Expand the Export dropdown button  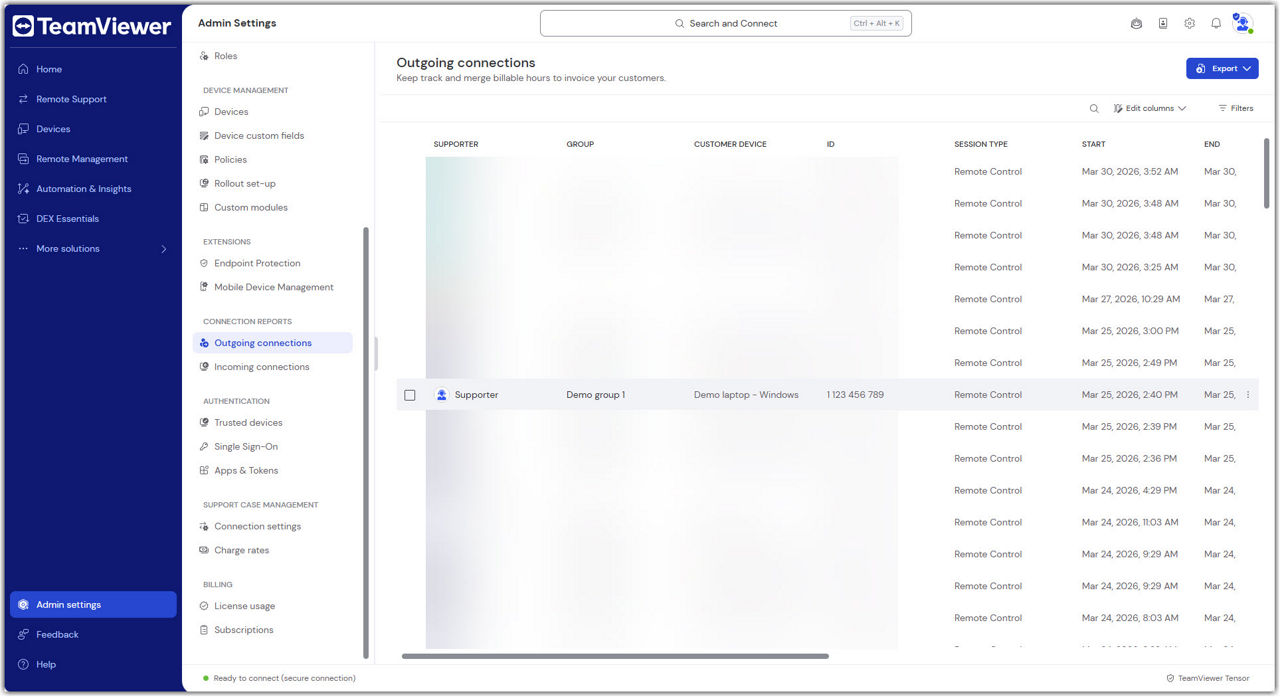pyautogui.click(x=1222, y=69)
